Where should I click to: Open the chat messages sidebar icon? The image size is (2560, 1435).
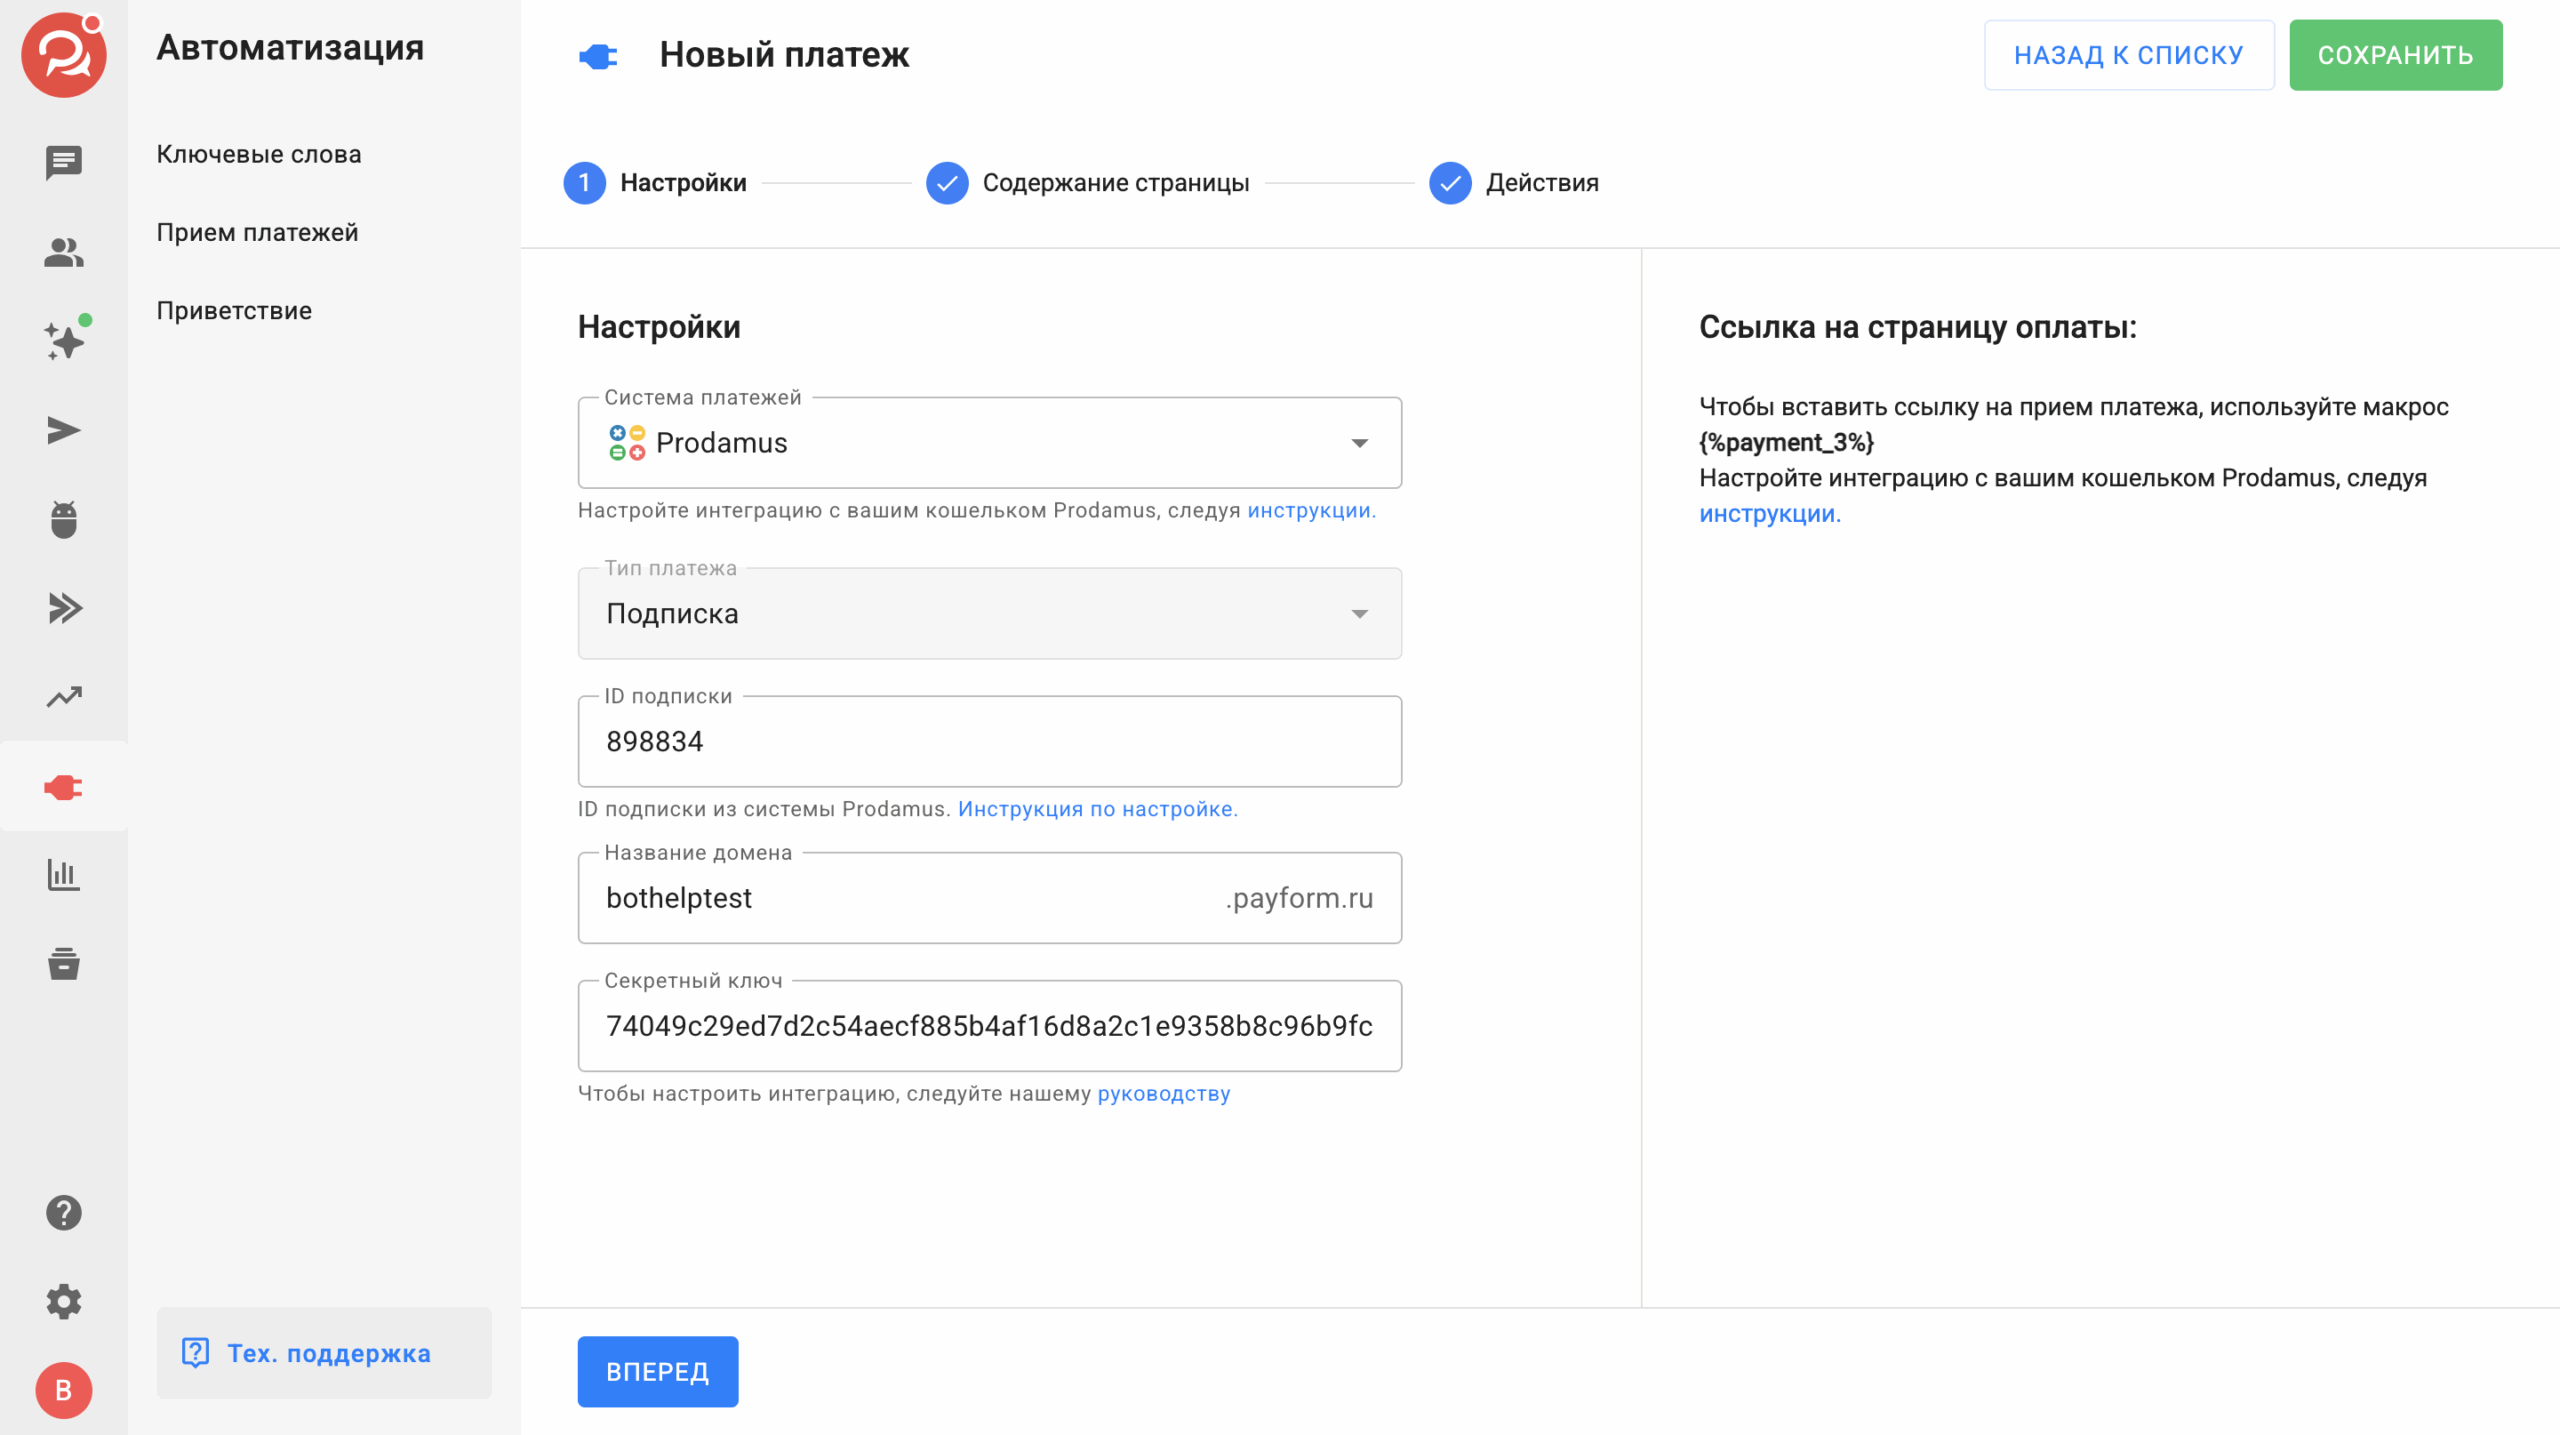click(x=63, y=162)
